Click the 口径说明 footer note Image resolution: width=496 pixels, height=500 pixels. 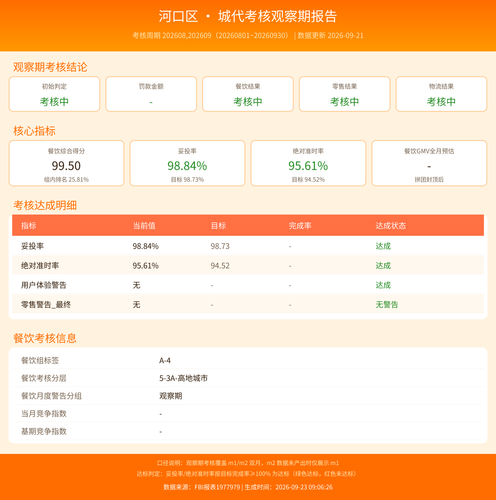point(248,463)
